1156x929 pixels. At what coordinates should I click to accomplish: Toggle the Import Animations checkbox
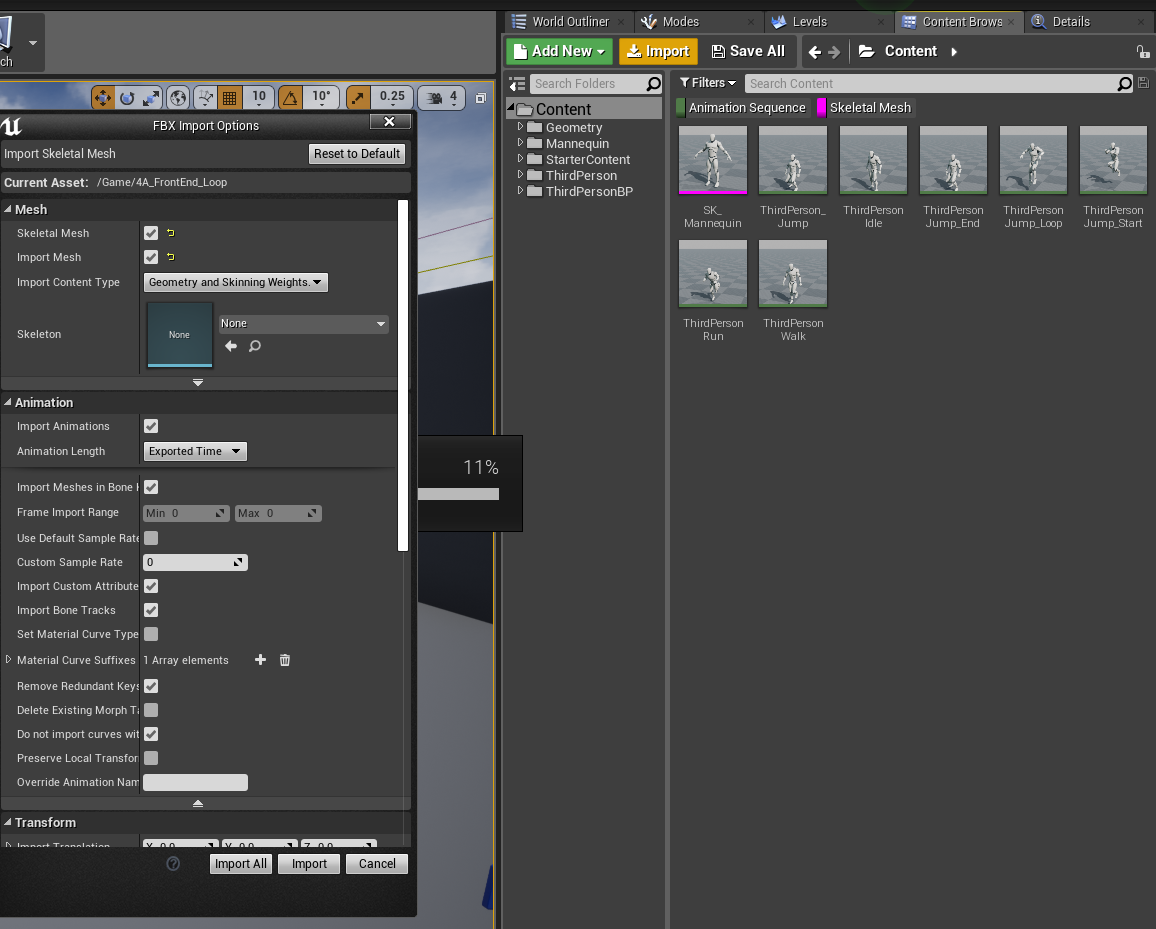coord(151,426)
